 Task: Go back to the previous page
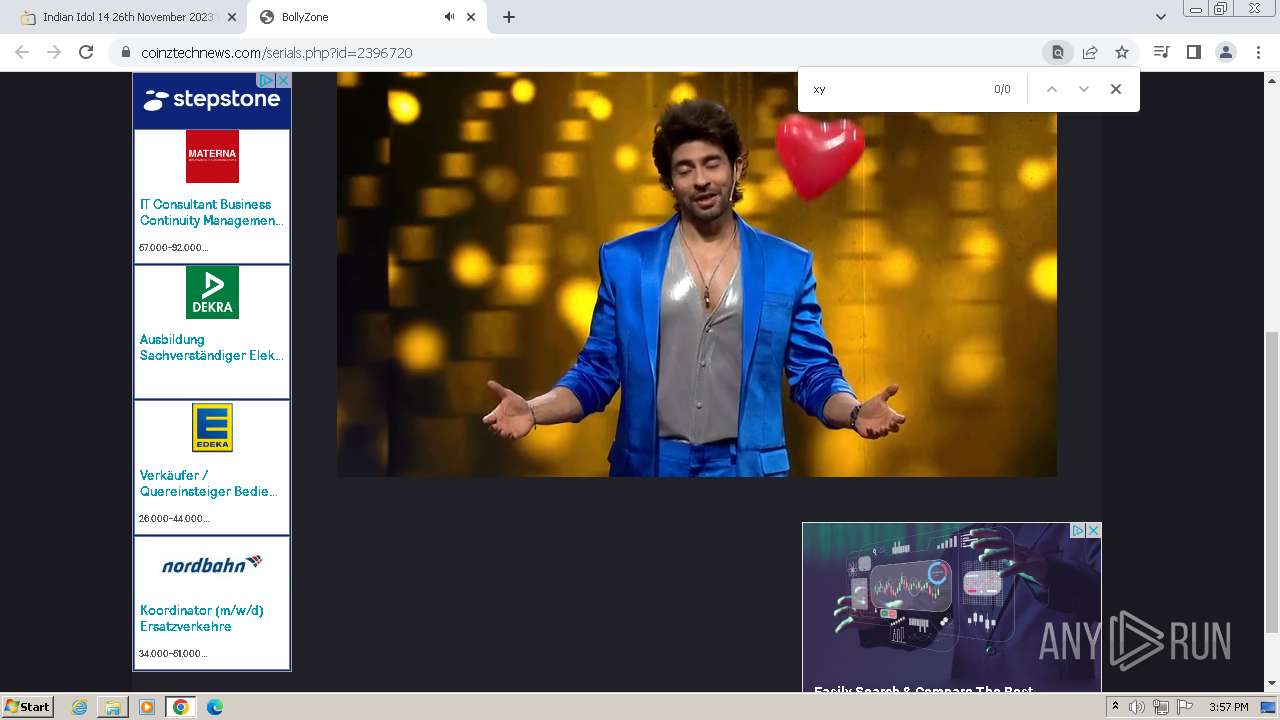(x=22, y=52)
